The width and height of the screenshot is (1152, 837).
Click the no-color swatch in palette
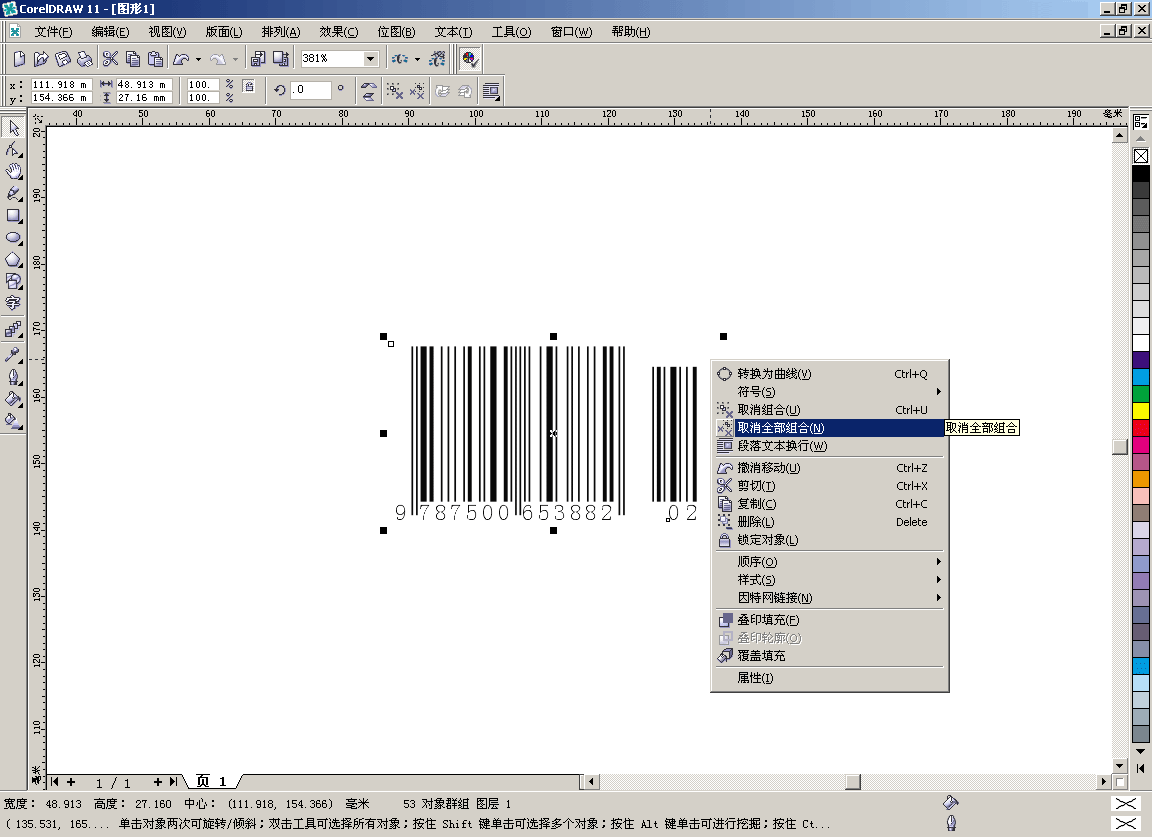point(1141,156)
